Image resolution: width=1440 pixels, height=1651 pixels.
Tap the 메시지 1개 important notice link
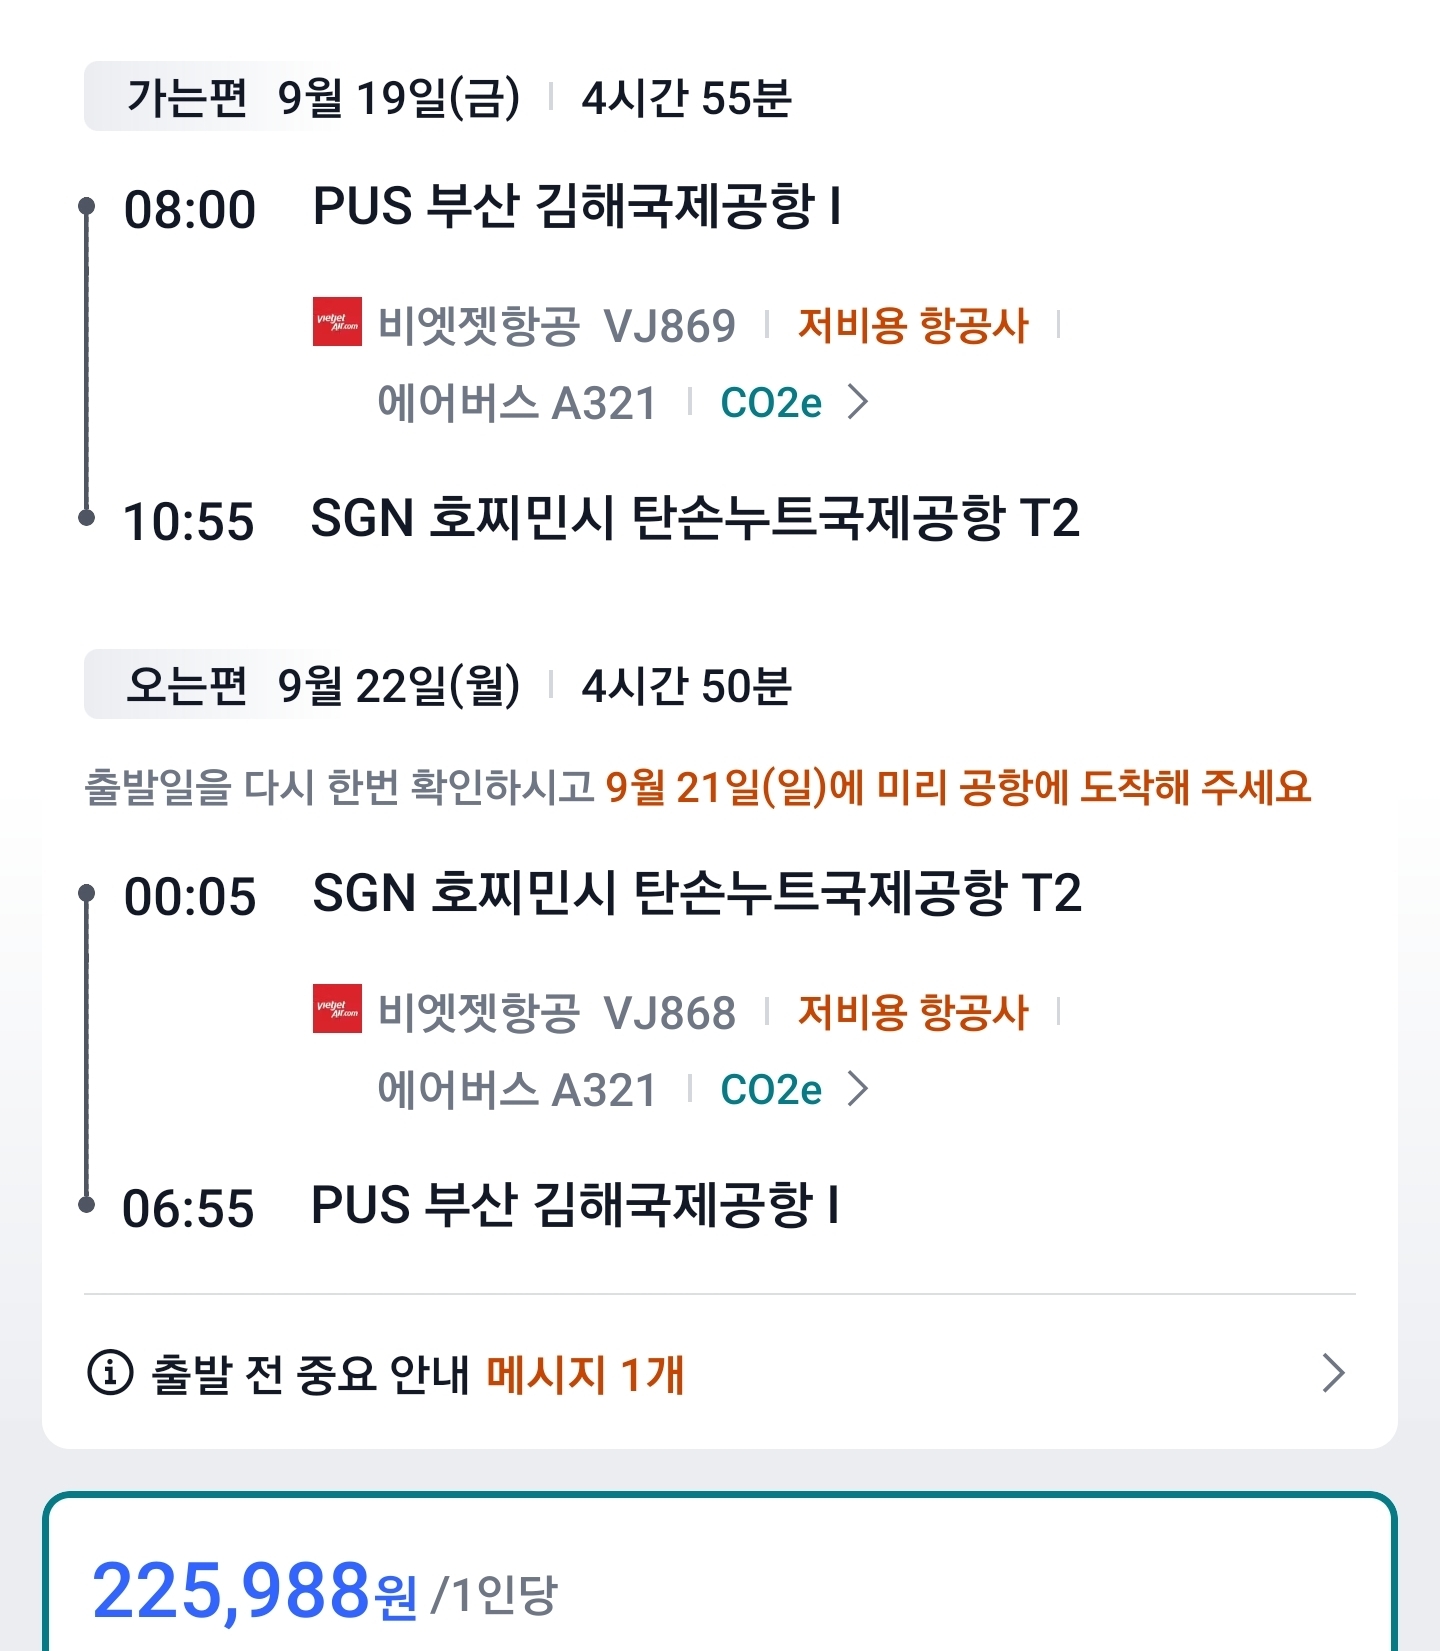point(585,1374)
